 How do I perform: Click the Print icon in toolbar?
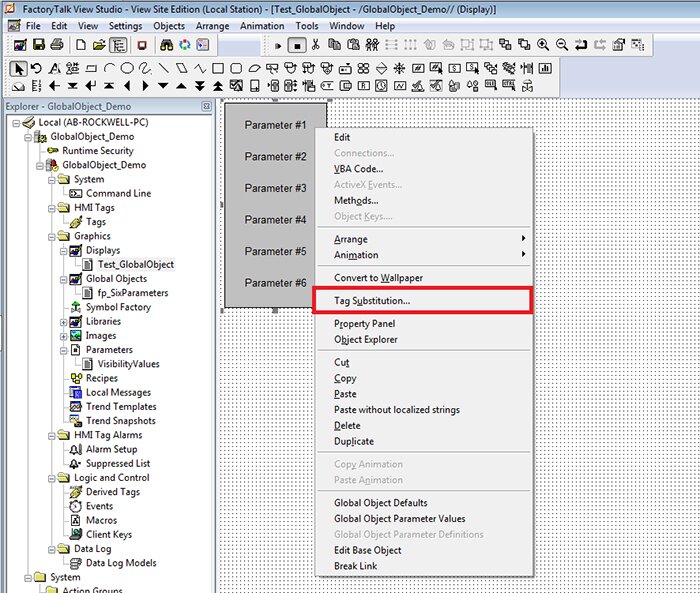coord(57,45)
